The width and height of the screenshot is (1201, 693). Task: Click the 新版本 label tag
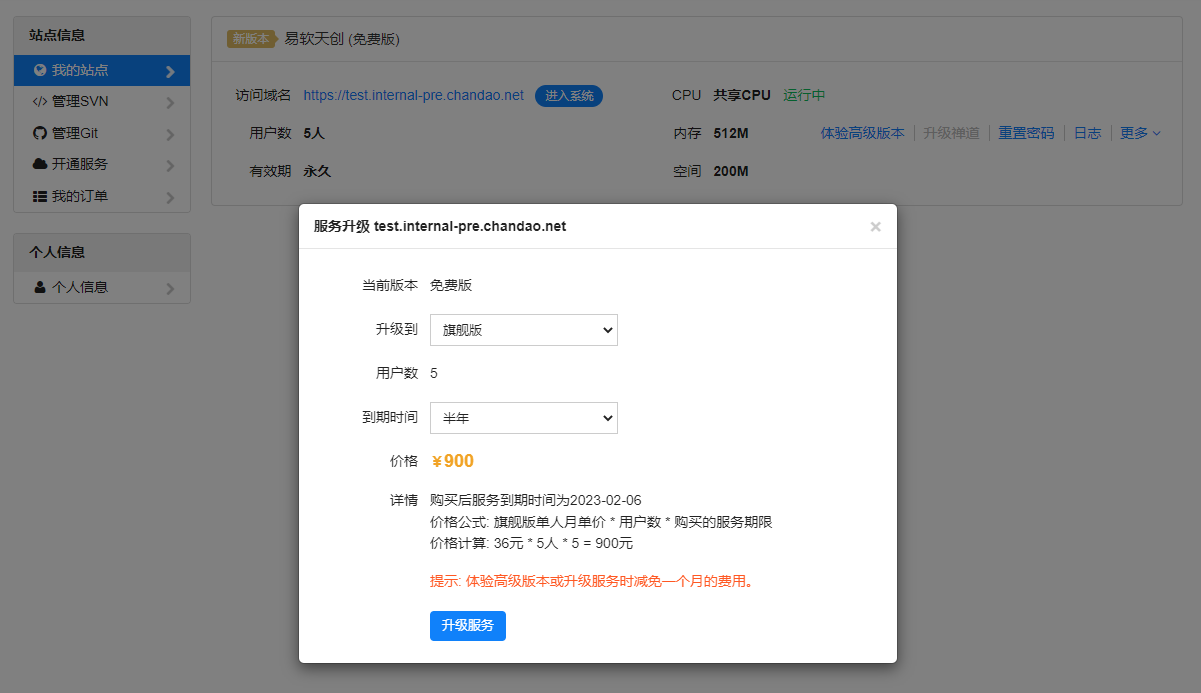click(x=250, y=39)
